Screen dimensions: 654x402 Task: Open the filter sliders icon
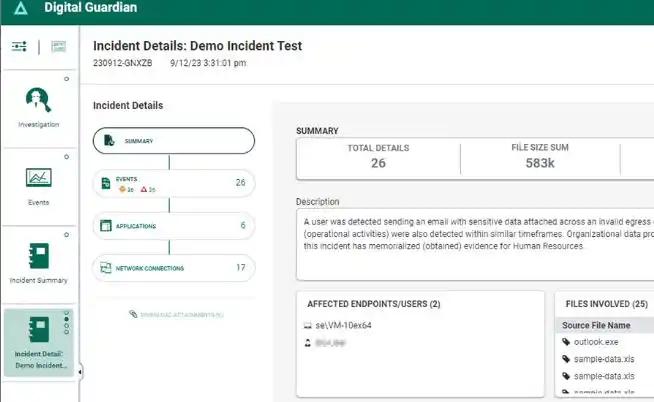tap(19, 46)
